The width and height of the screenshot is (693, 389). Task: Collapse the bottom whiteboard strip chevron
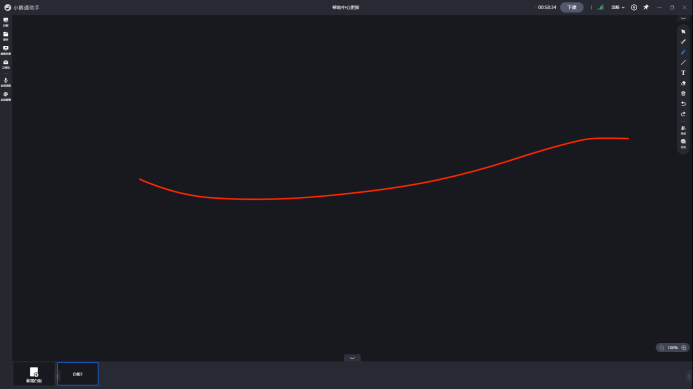(x=352, y=358)
